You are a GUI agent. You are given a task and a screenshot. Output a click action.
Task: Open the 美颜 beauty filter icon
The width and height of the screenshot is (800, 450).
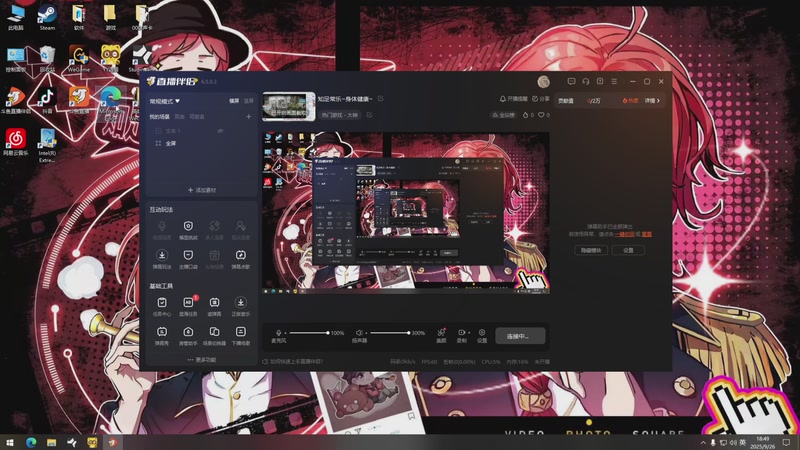pyautogui.click(x=441, y=335)
